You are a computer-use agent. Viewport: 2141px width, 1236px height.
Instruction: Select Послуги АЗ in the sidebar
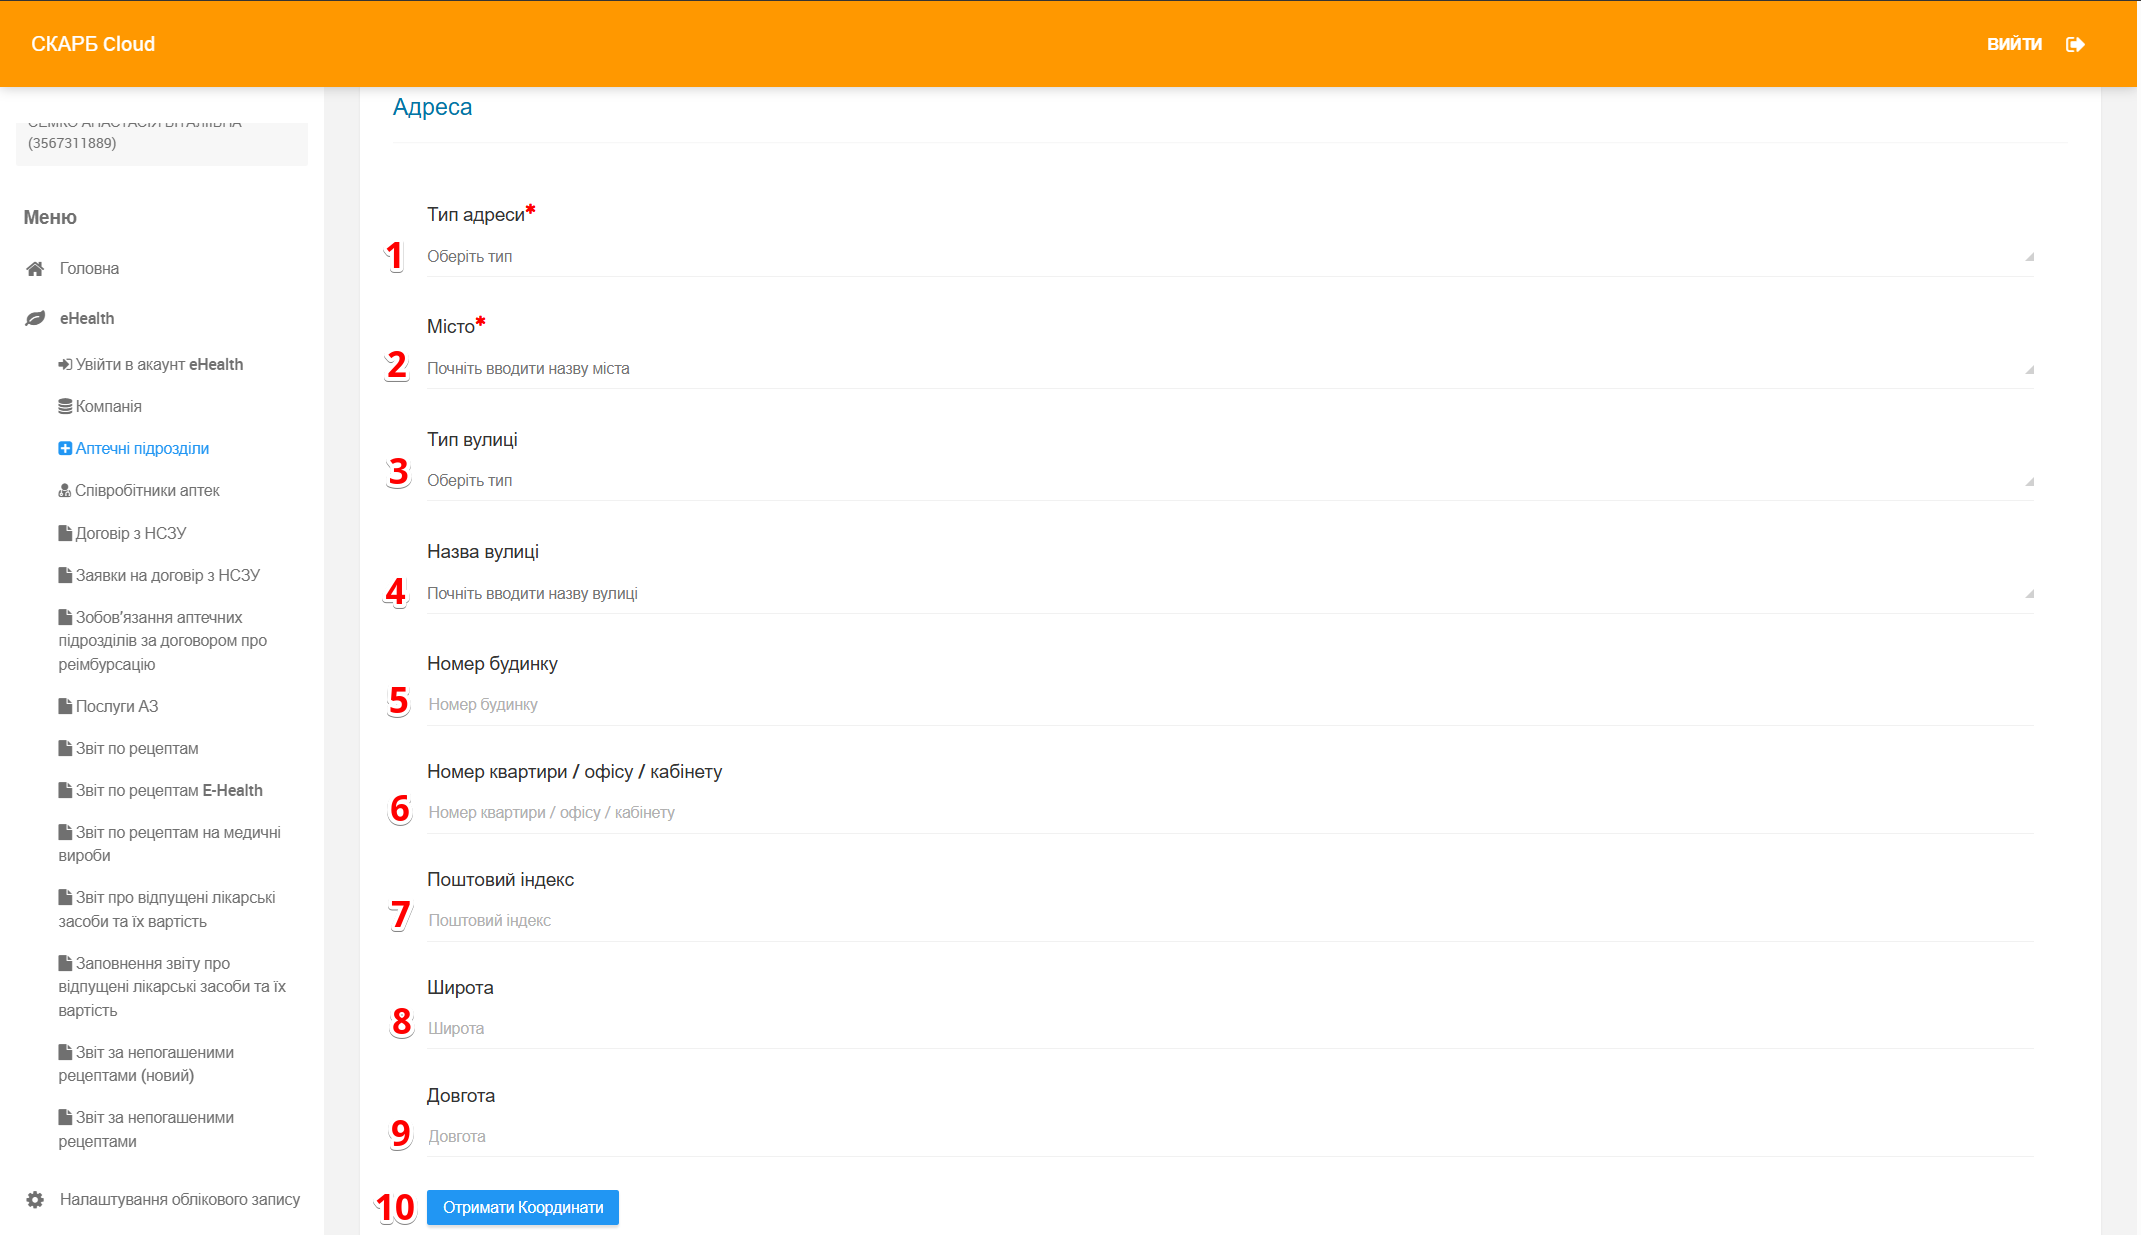[x=116, y=706]
